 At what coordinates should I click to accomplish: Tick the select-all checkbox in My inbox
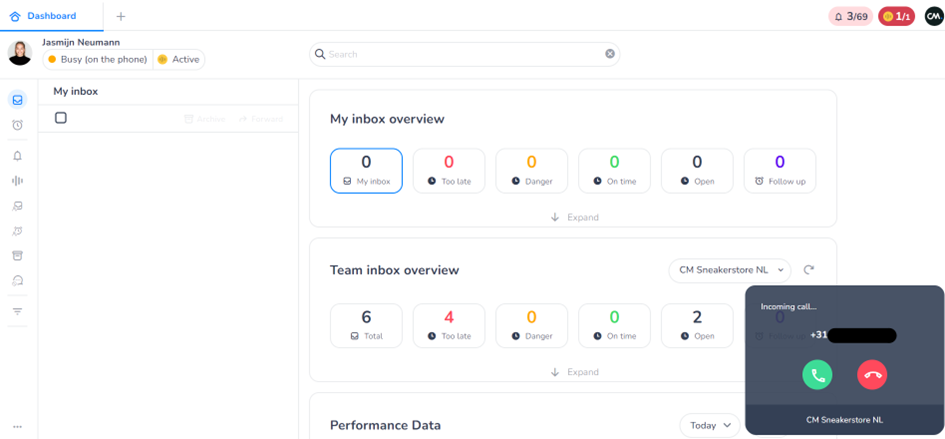[61, 118]
